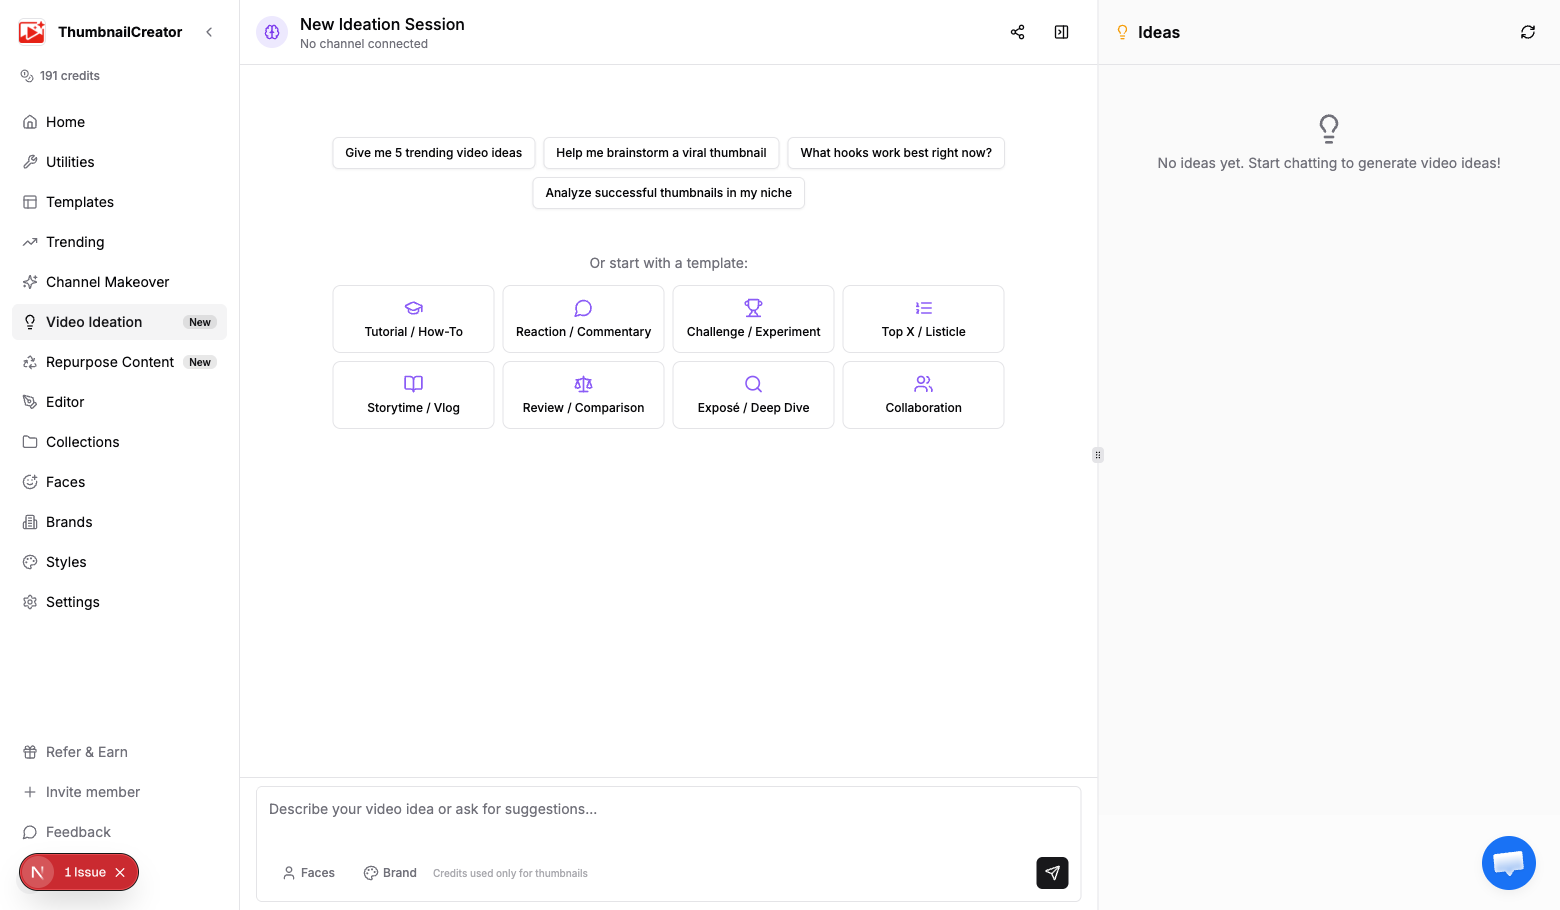
Task: Collapse the left sidebar with the chevron
Action: coord(209,31)
